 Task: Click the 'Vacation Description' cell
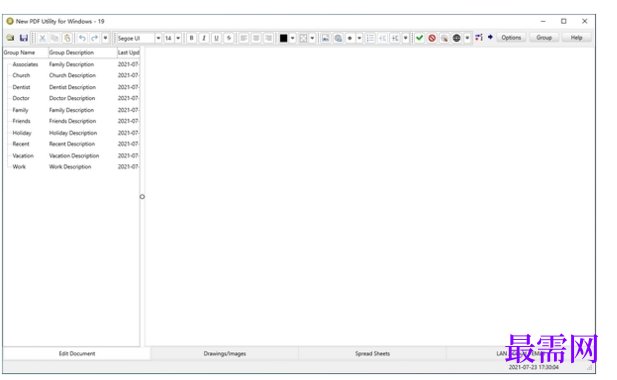coord(74,155)
